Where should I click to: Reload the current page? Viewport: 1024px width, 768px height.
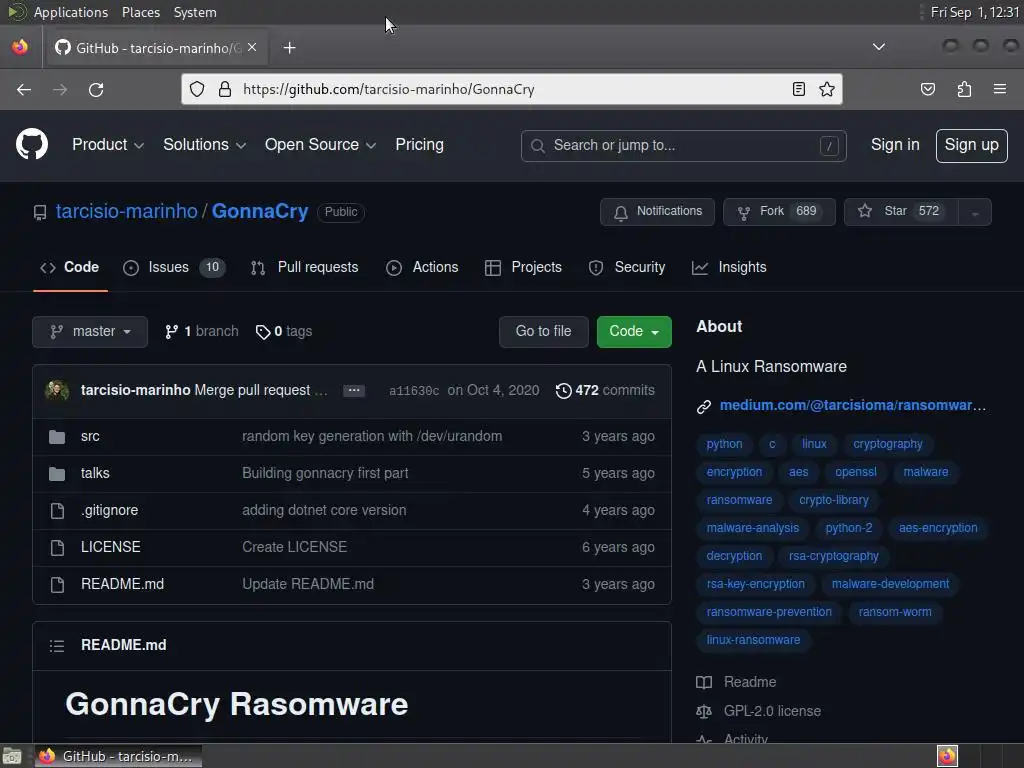point(96,89)
